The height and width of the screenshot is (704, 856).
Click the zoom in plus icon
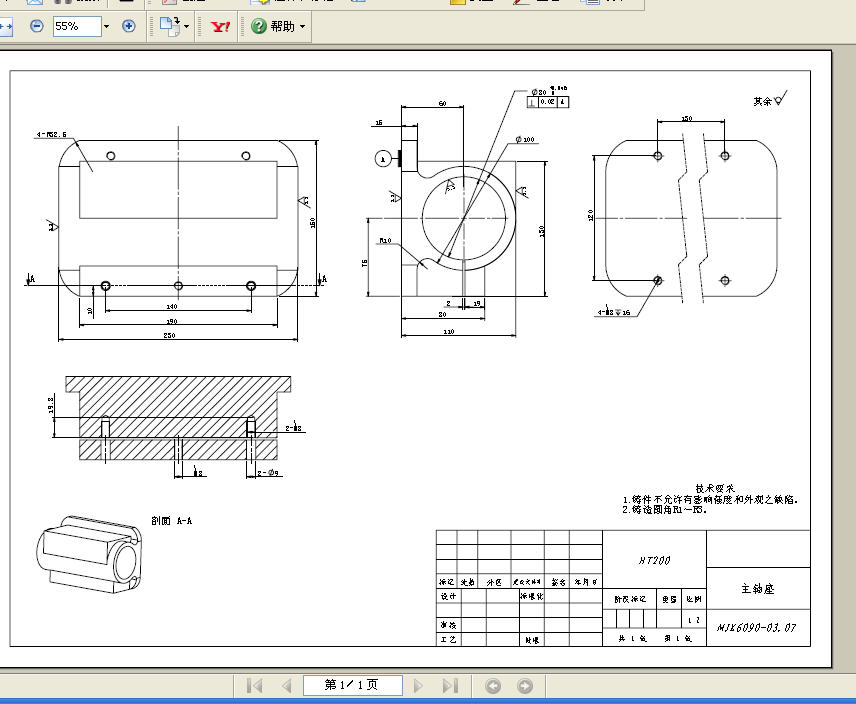(128, 26)
